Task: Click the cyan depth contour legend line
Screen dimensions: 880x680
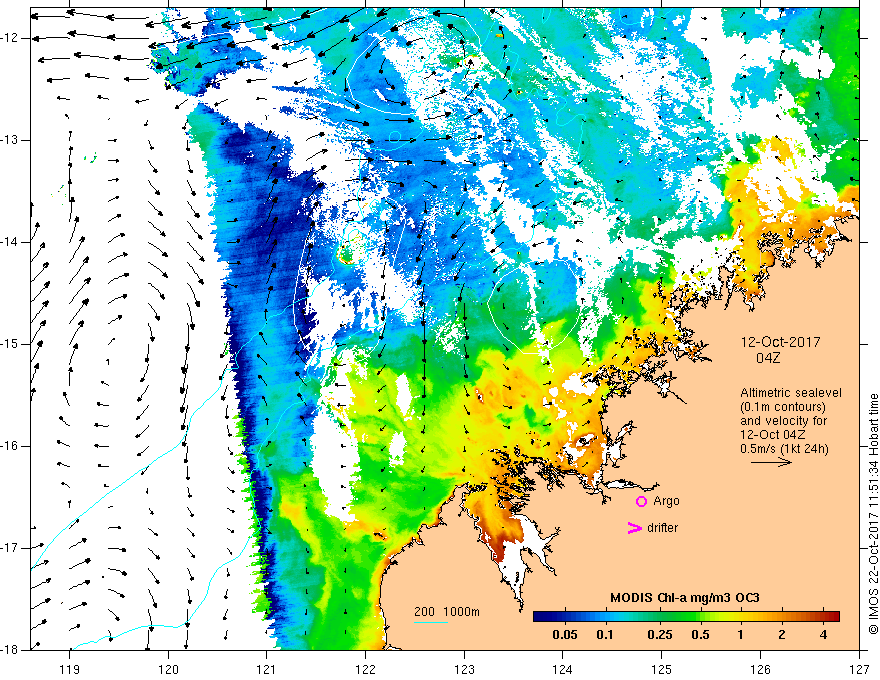Action: click(431, 622)
